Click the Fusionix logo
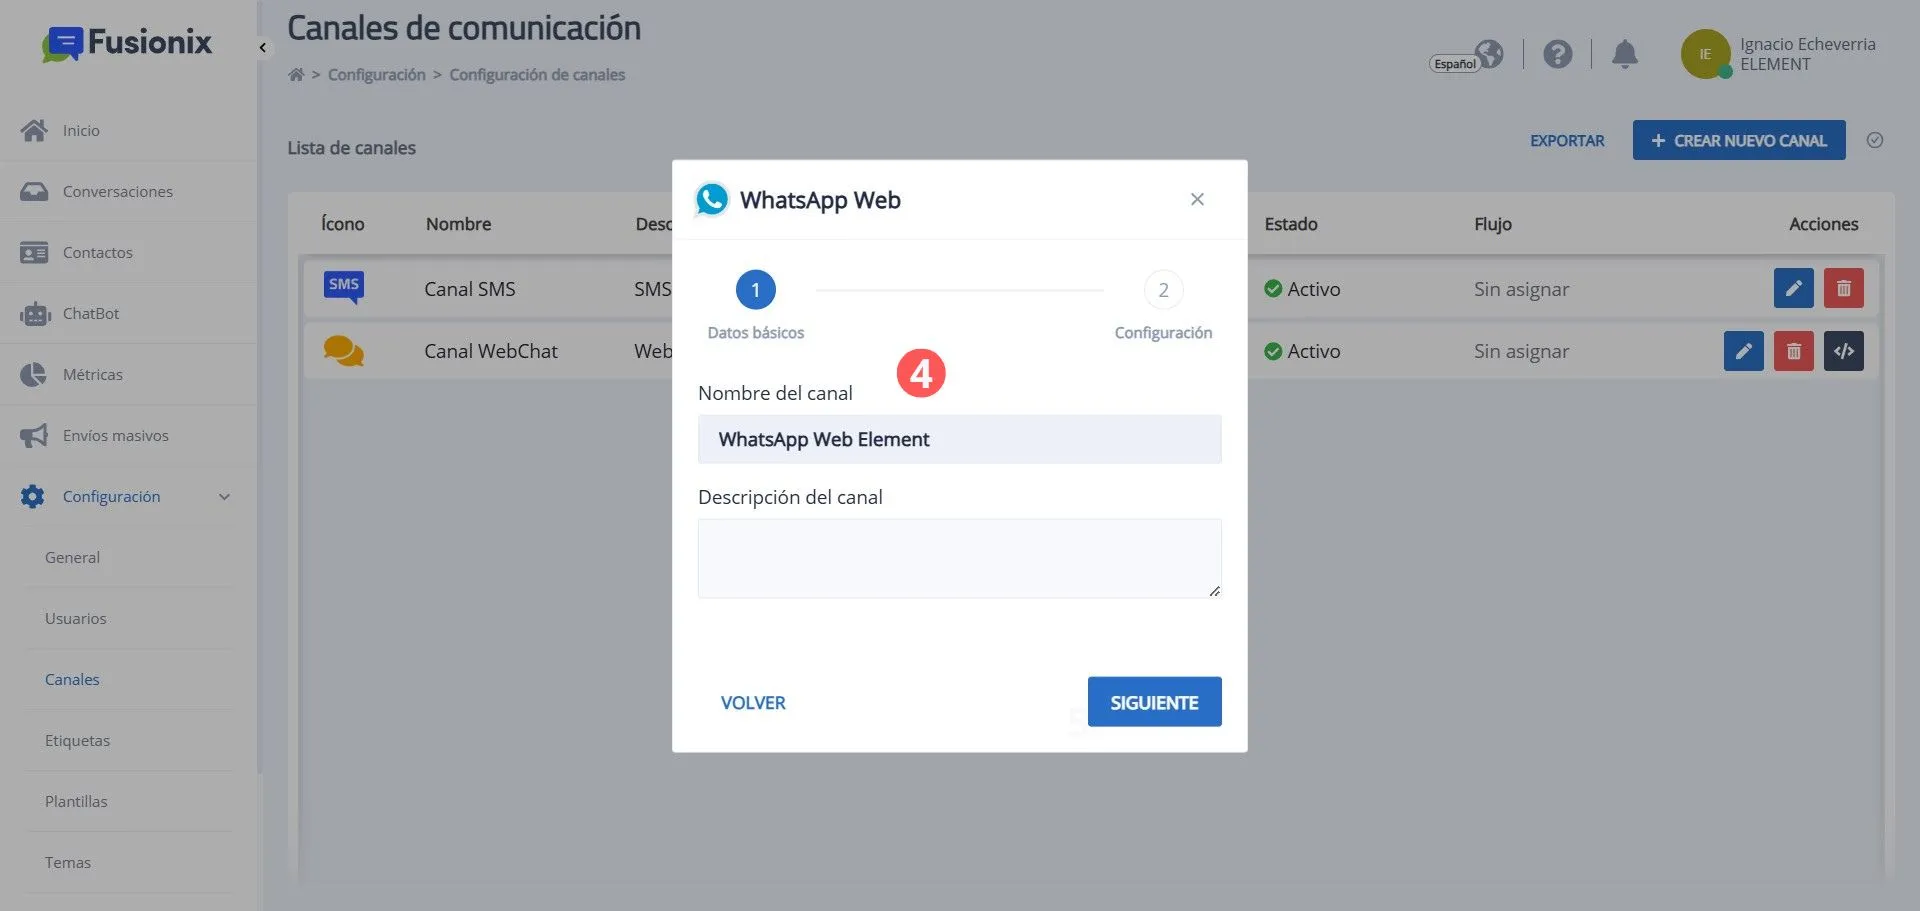 [127, 43]
